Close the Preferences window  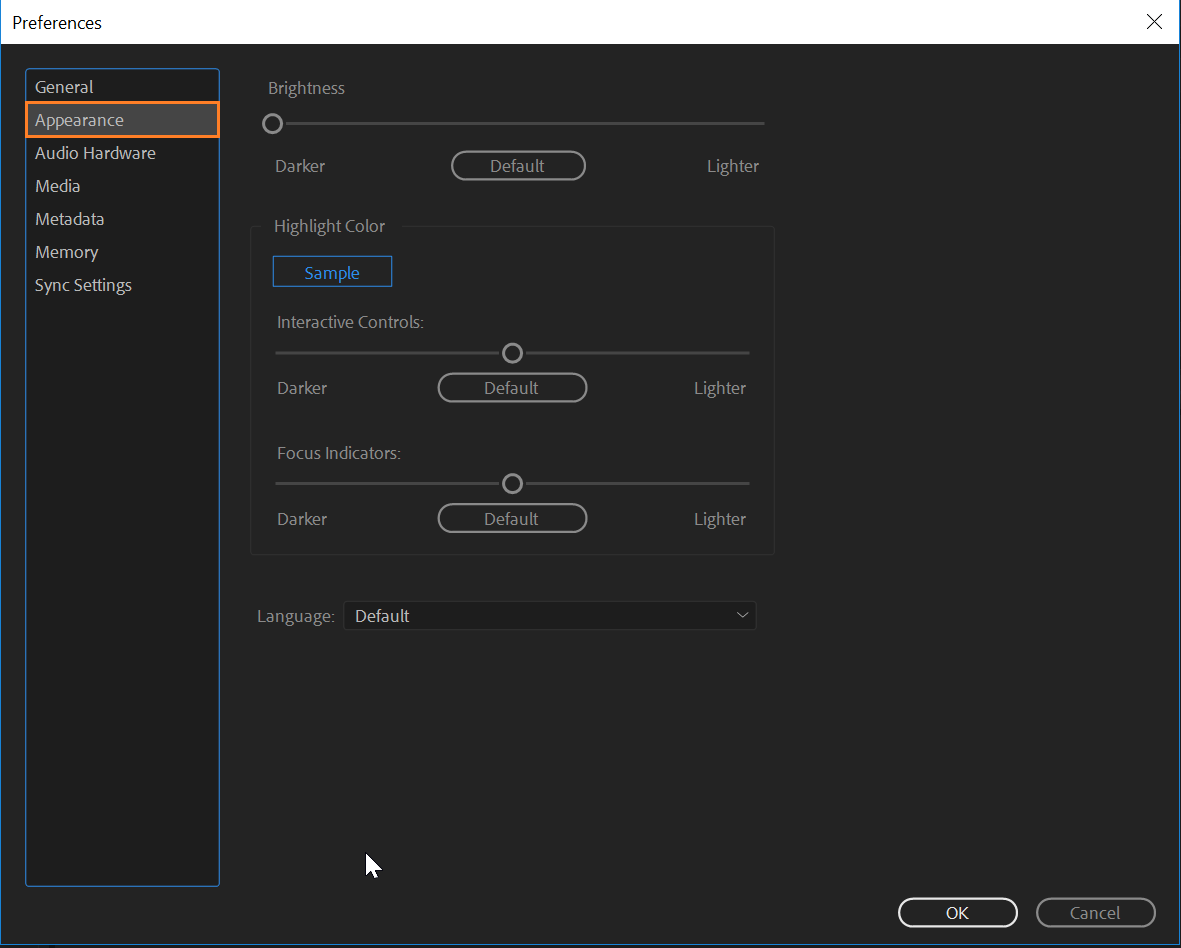(x=1154, y=22)
